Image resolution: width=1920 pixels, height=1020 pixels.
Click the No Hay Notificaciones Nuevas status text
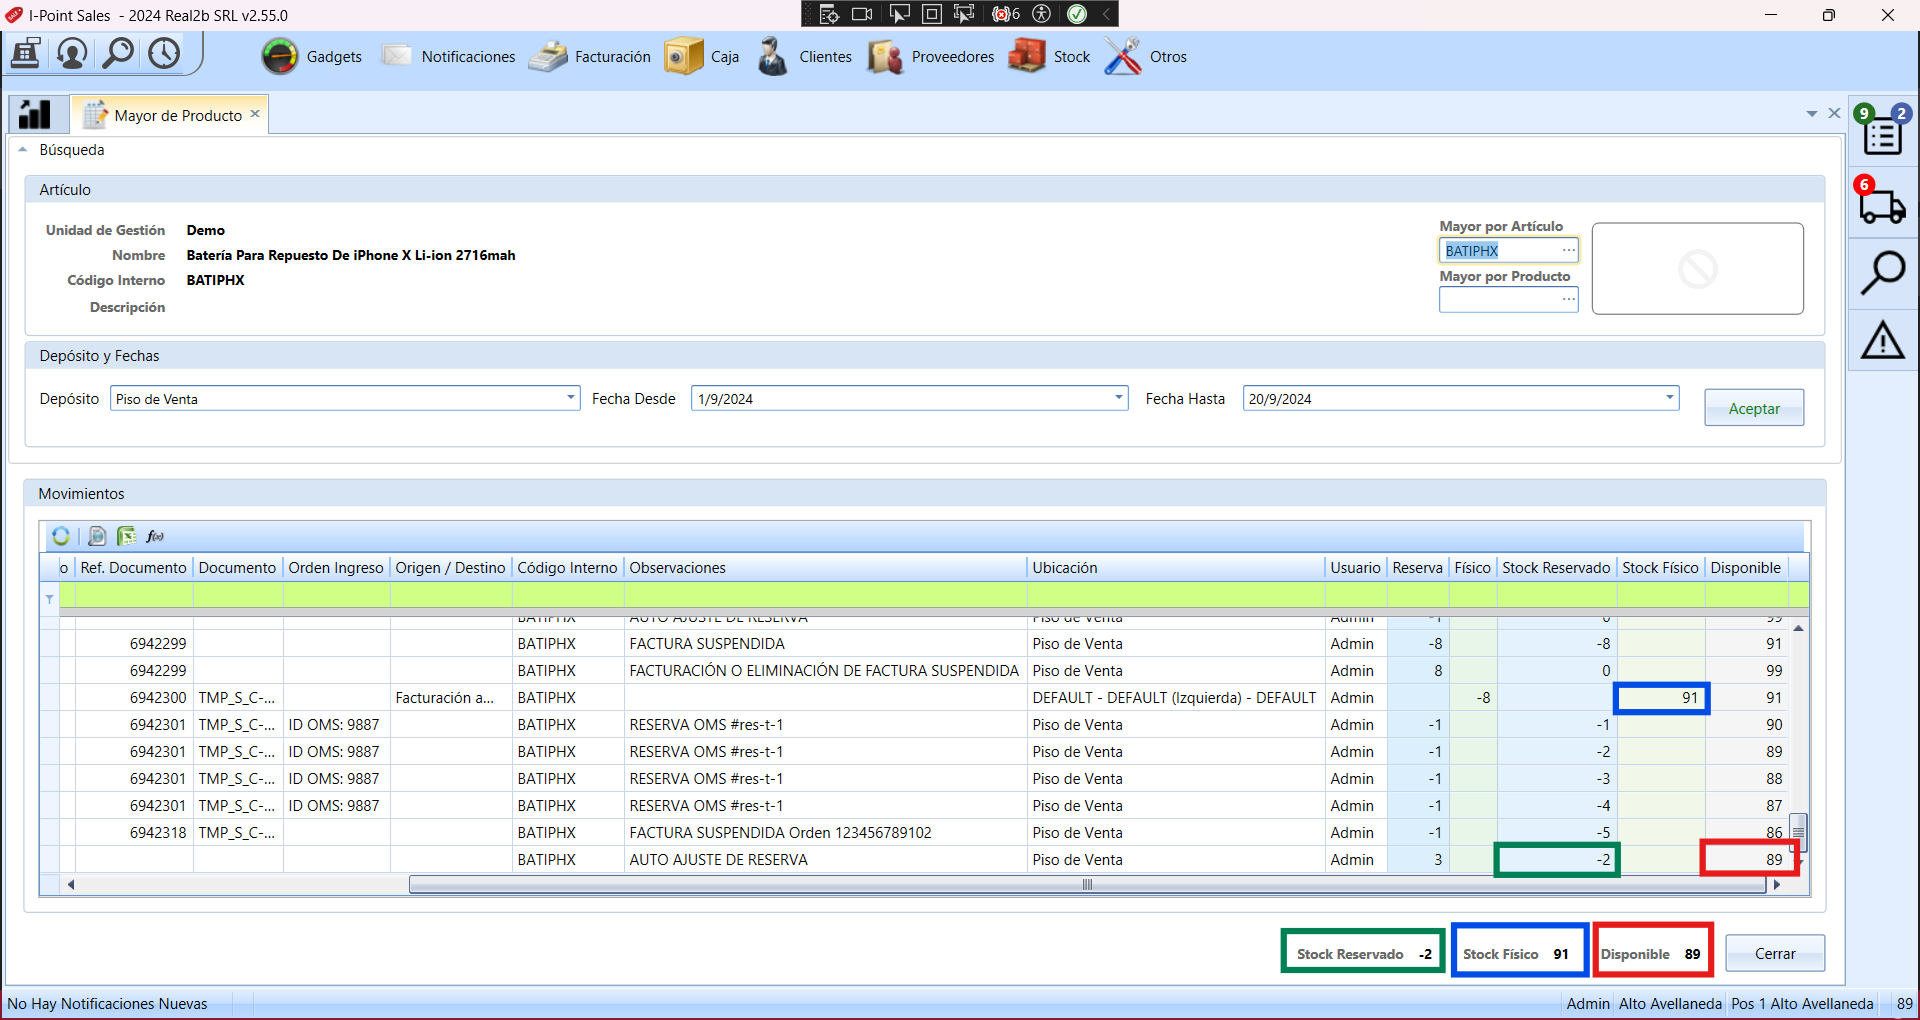[108, 1004]
